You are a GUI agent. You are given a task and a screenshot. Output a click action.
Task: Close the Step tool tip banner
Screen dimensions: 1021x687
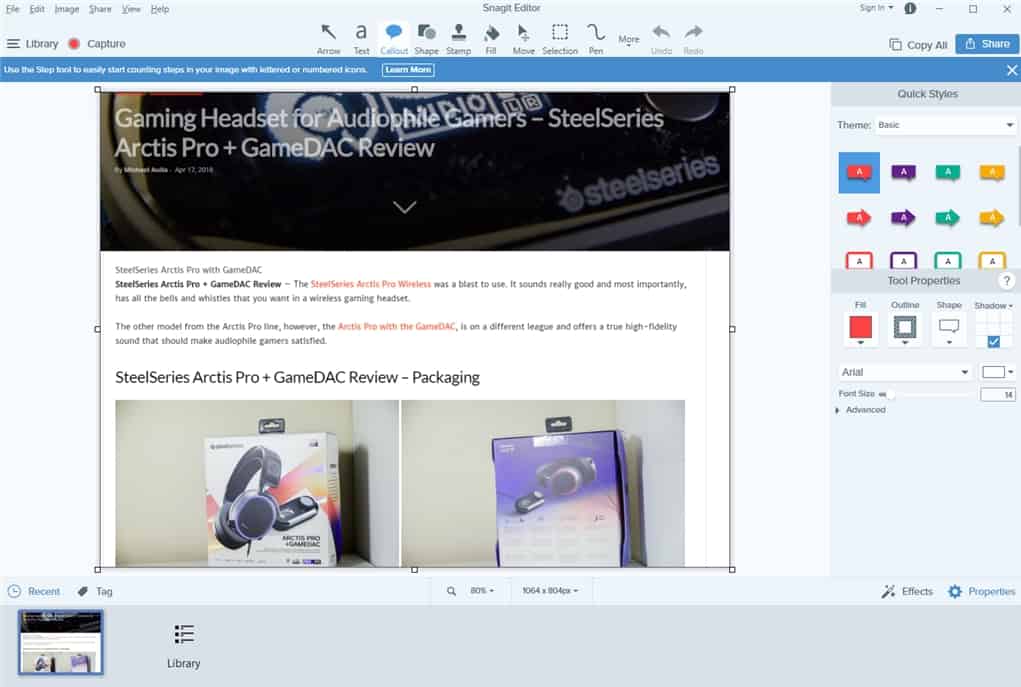point(1011,70)
